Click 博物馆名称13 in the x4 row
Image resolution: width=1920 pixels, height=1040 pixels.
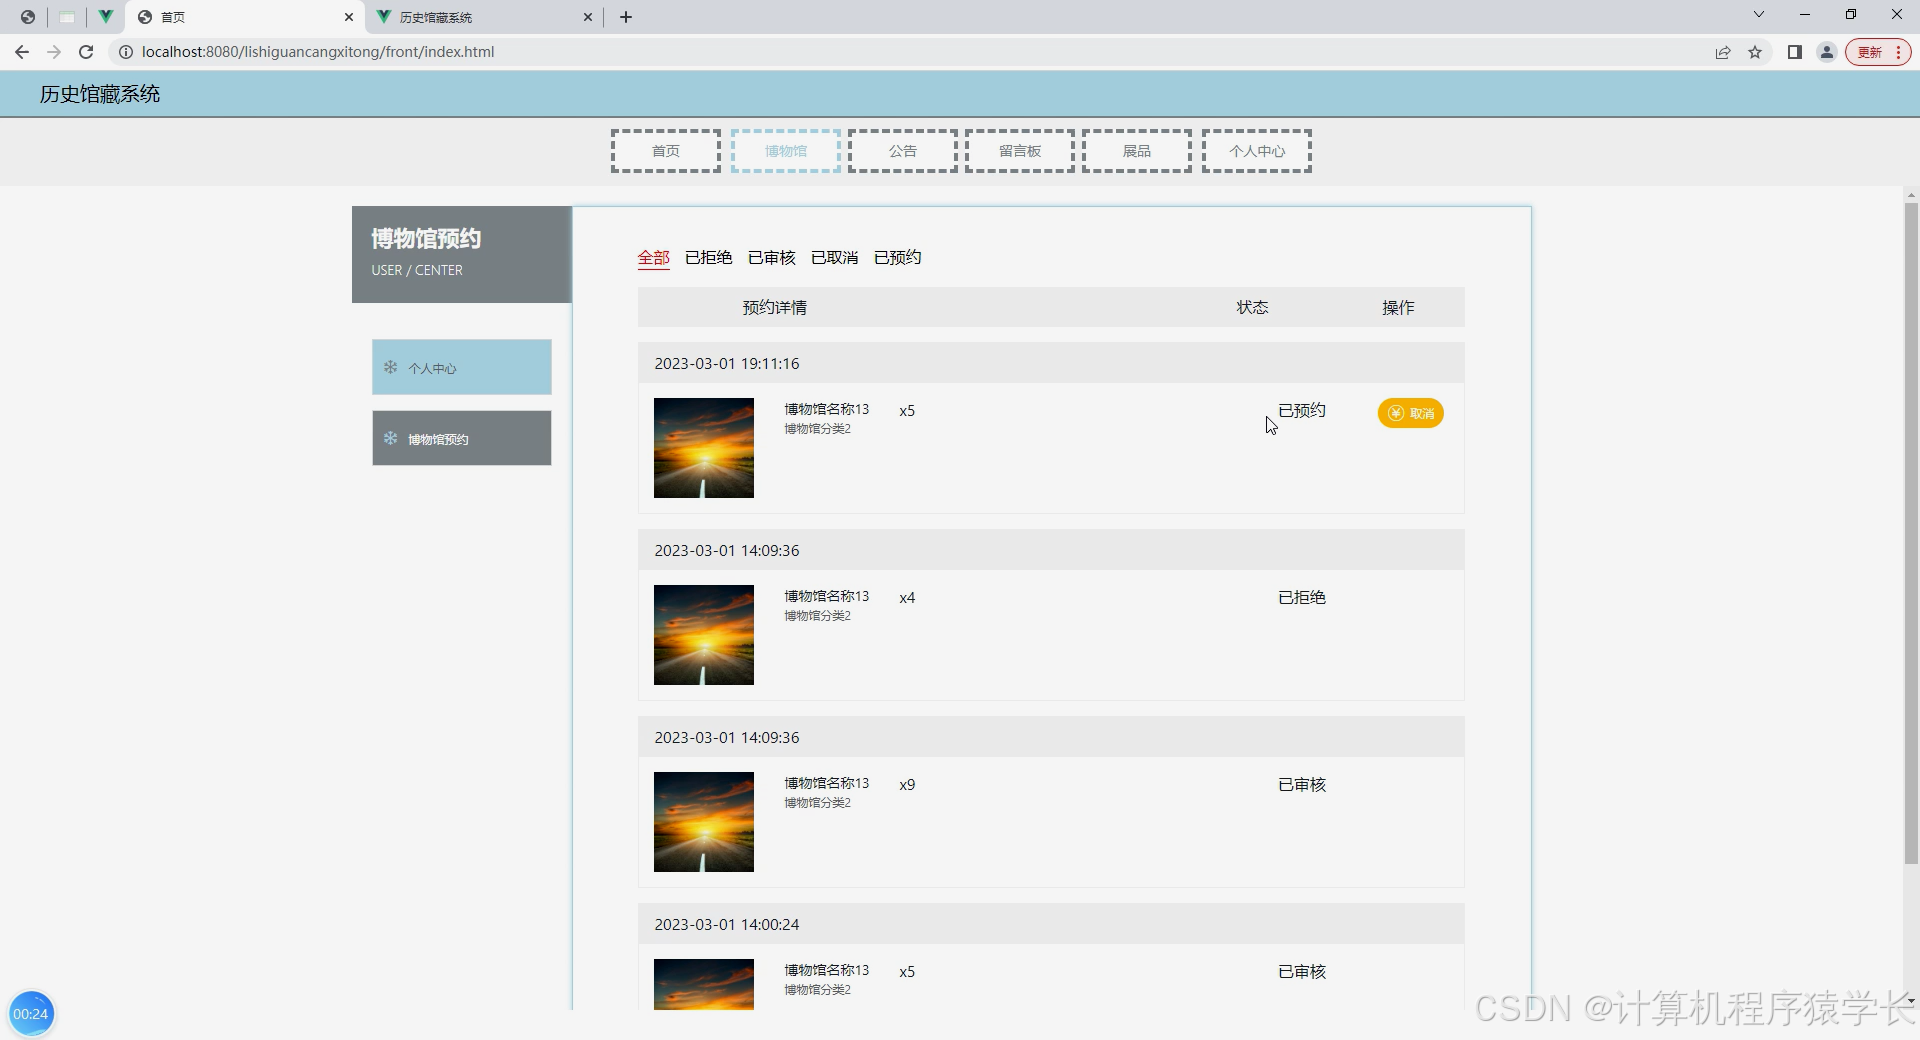(827, 596)
